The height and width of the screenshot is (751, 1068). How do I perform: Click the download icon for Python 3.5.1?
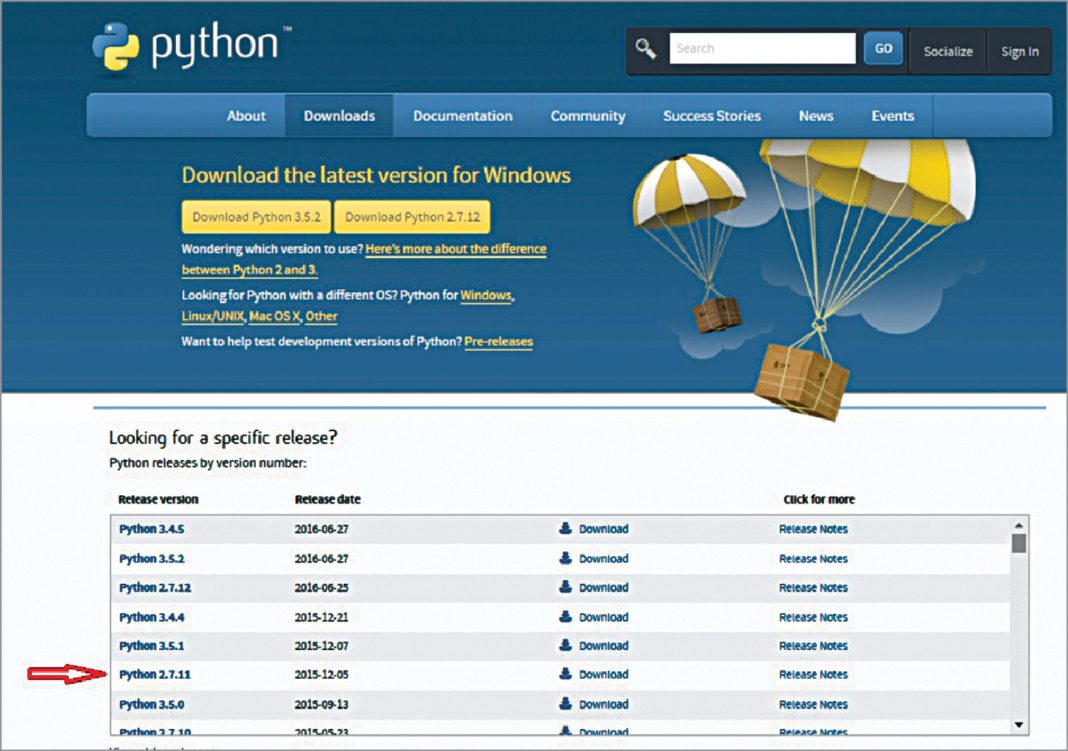coord(566,646)
